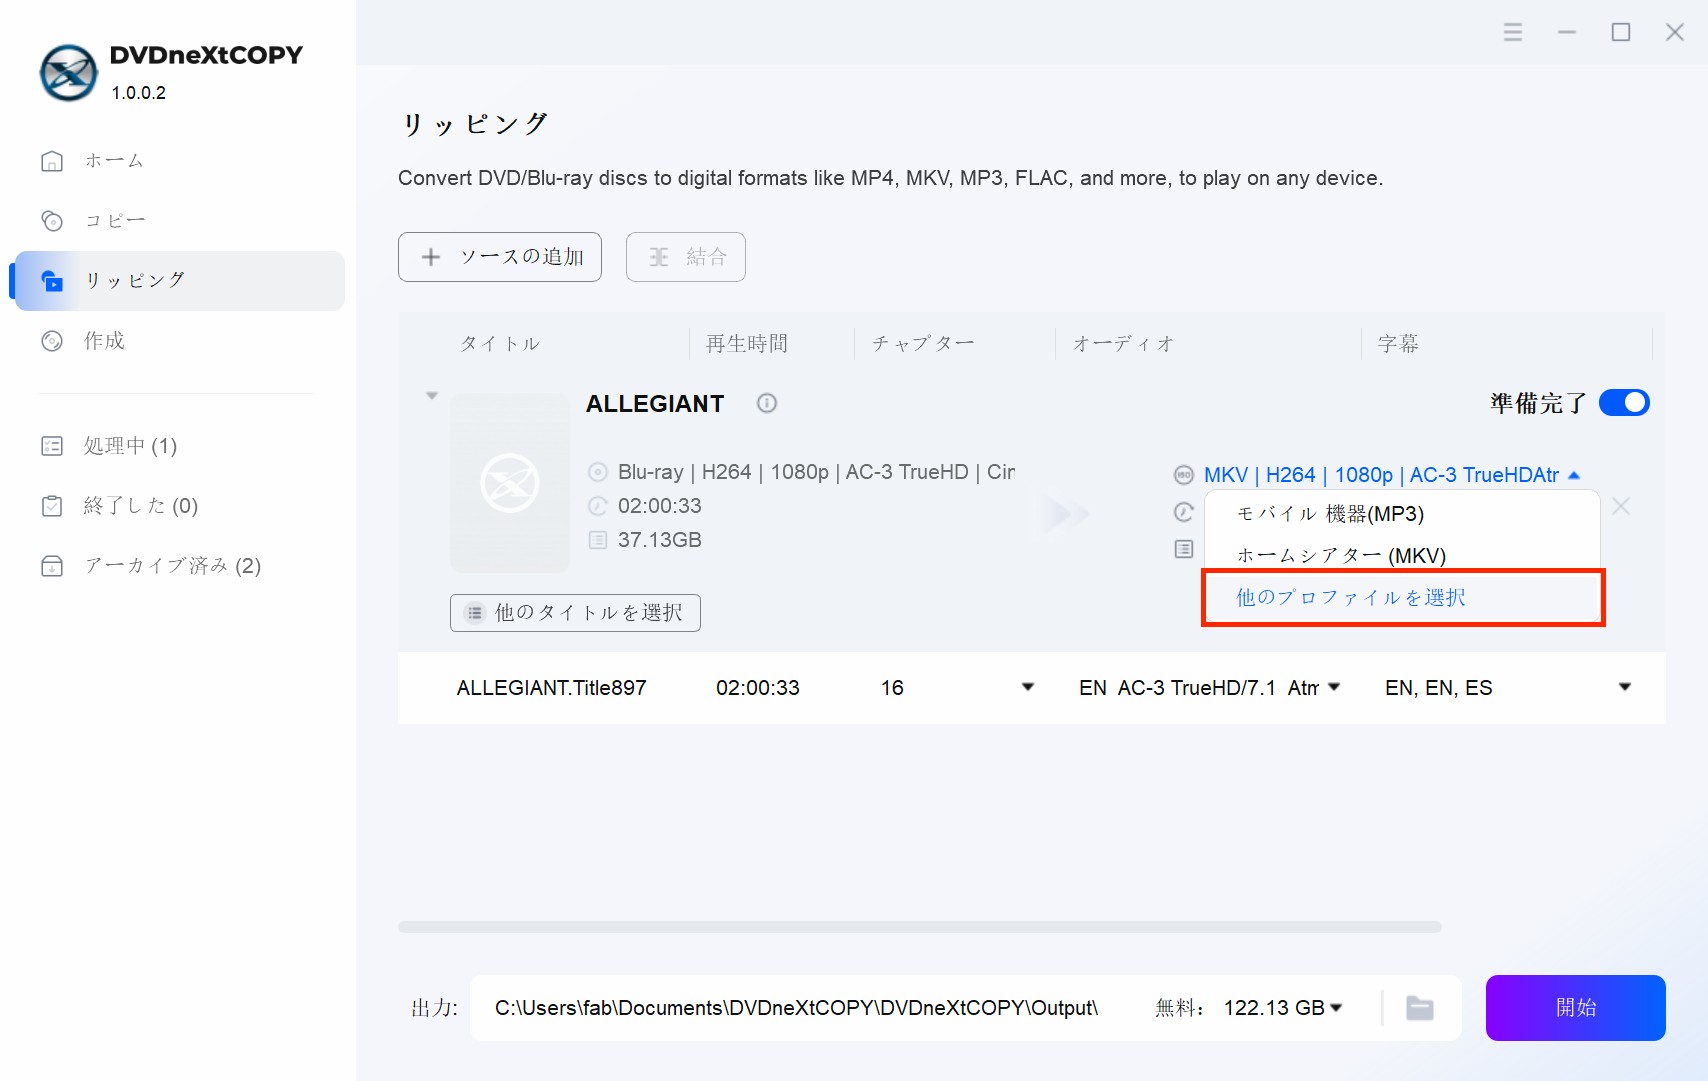Click the ALLEGIANT disc thumbnail
1708x1081 pixels.
pyautogui.click(x=510, y=483)
